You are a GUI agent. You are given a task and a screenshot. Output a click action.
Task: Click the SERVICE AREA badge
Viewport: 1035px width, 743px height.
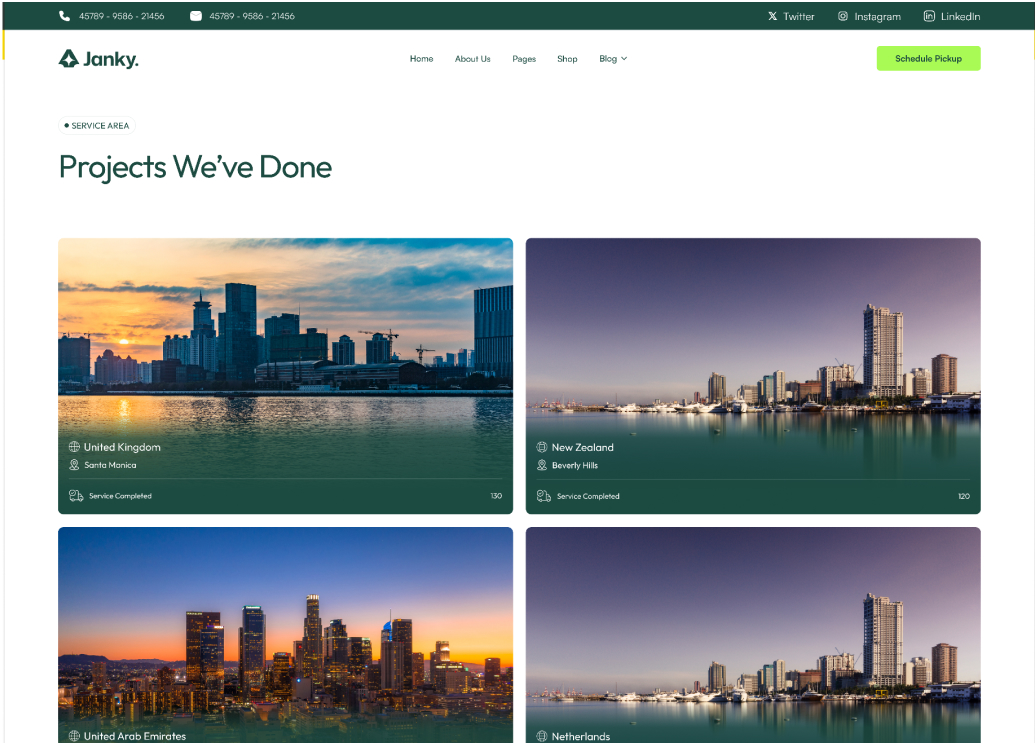click(x=97, y=125)
